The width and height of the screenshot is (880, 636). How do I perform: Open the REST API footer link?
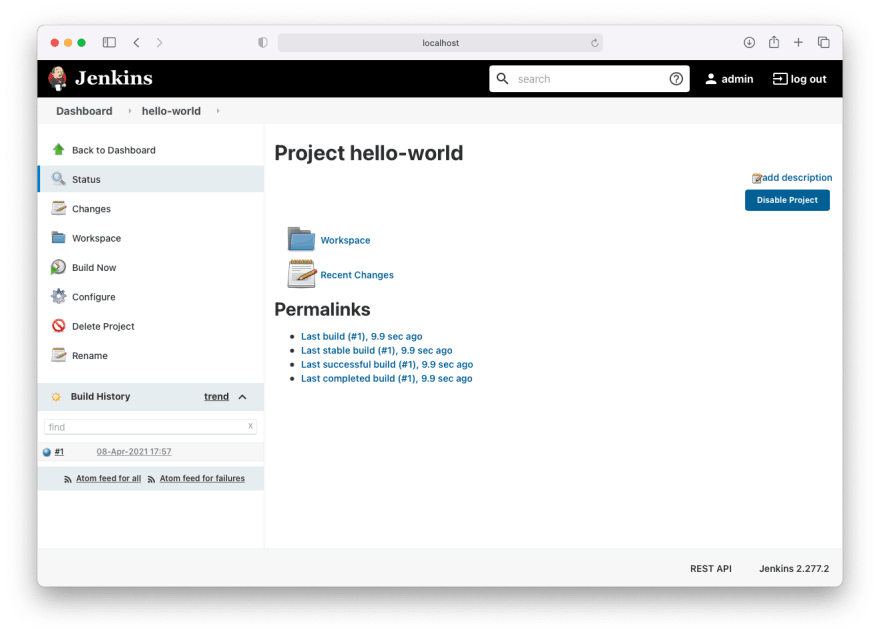point(711,569)
